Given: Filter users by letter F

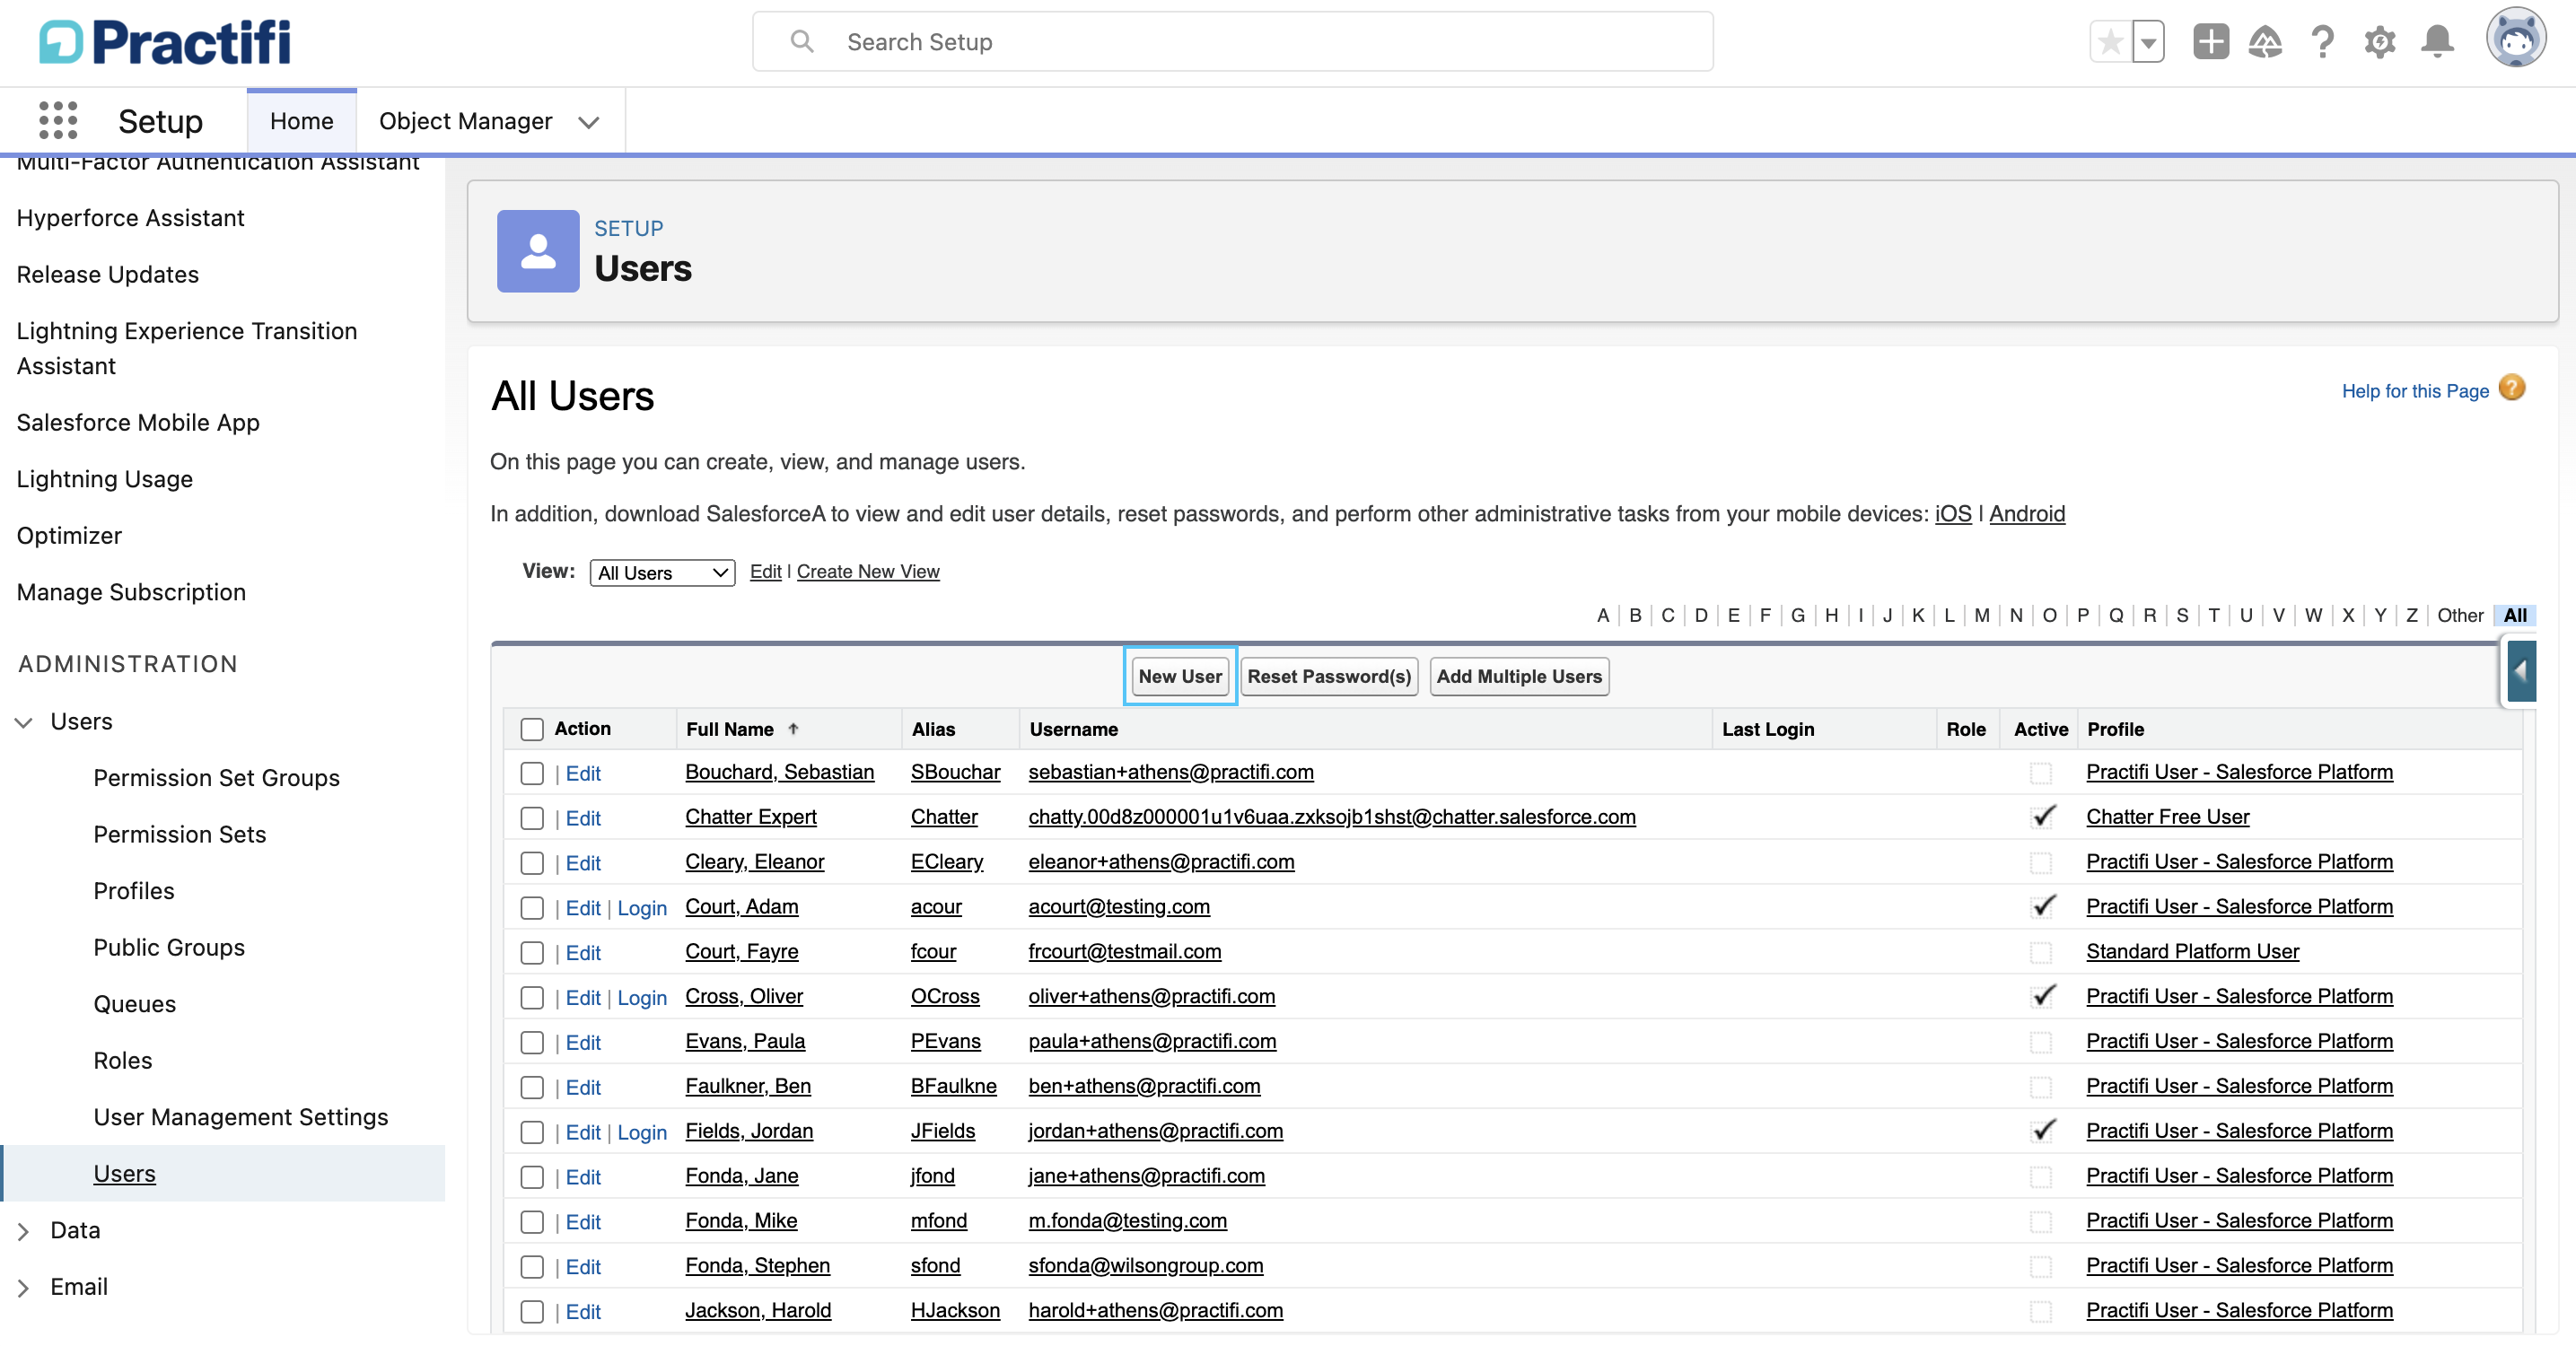Looking at the screenshot, I should 1765,615.
